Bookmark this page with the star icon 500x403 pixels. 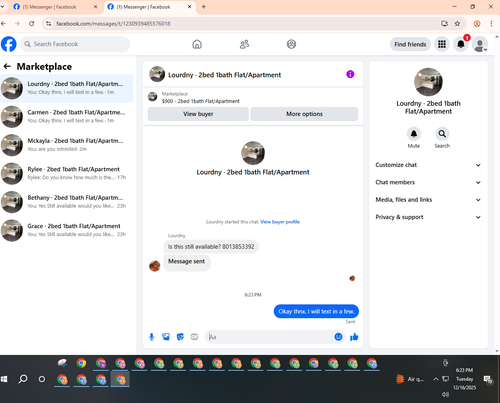[457, 24]
